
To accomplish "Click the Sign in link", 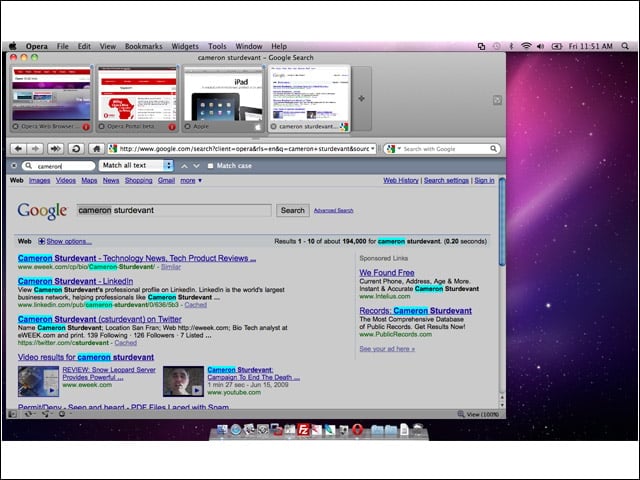I will click(x=484, y=180).
